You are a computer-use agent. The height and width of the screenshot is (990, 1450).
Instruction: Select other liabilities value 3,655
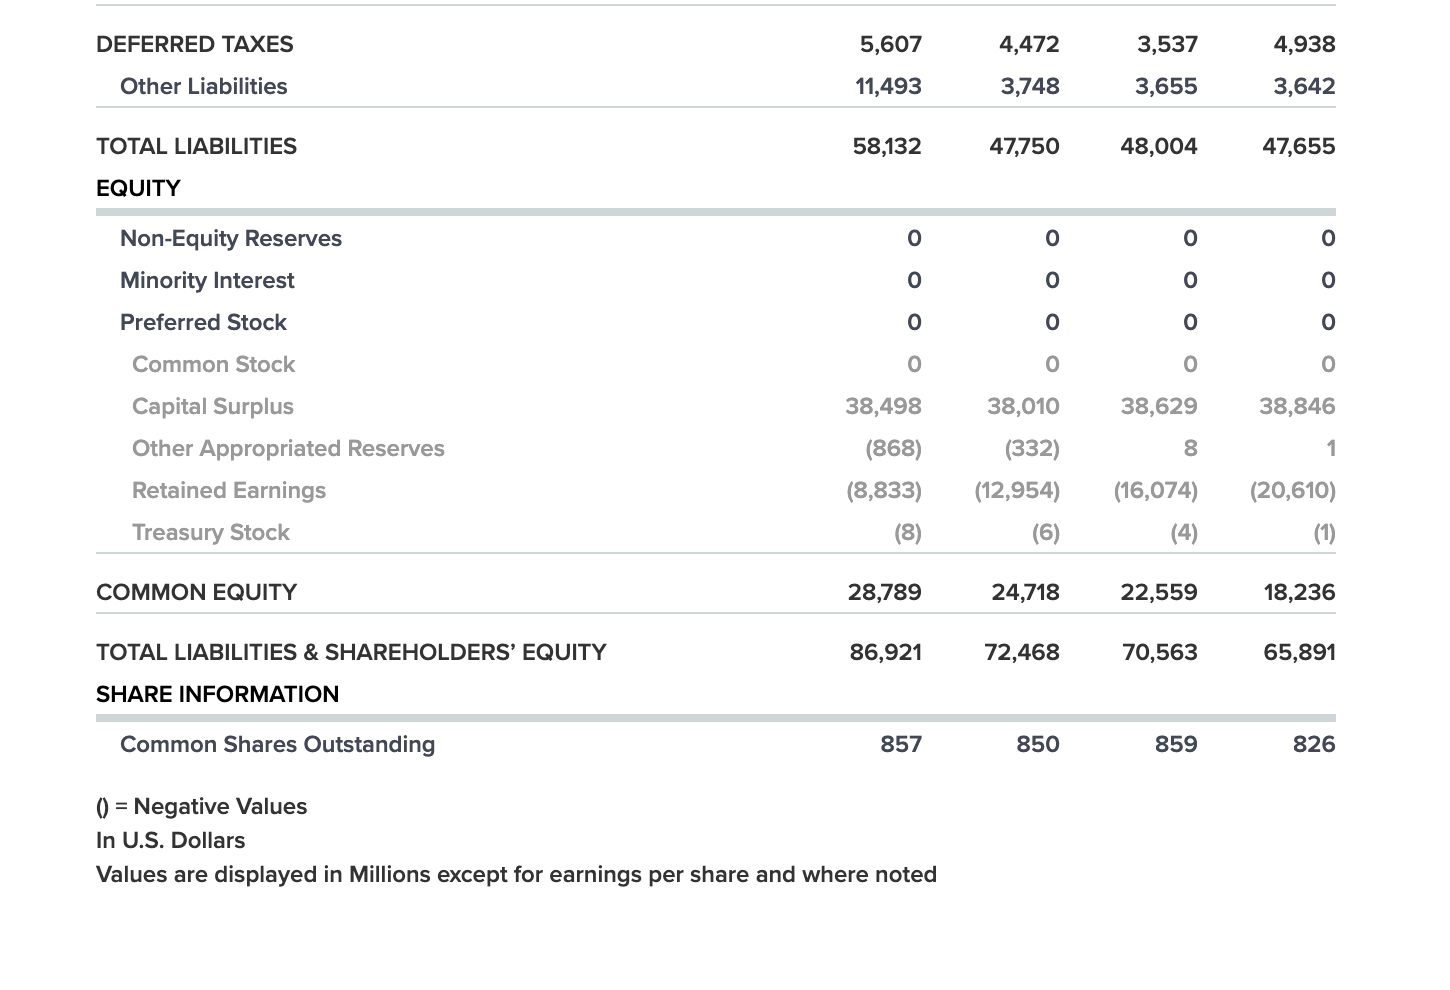(x=1167, y=86)
